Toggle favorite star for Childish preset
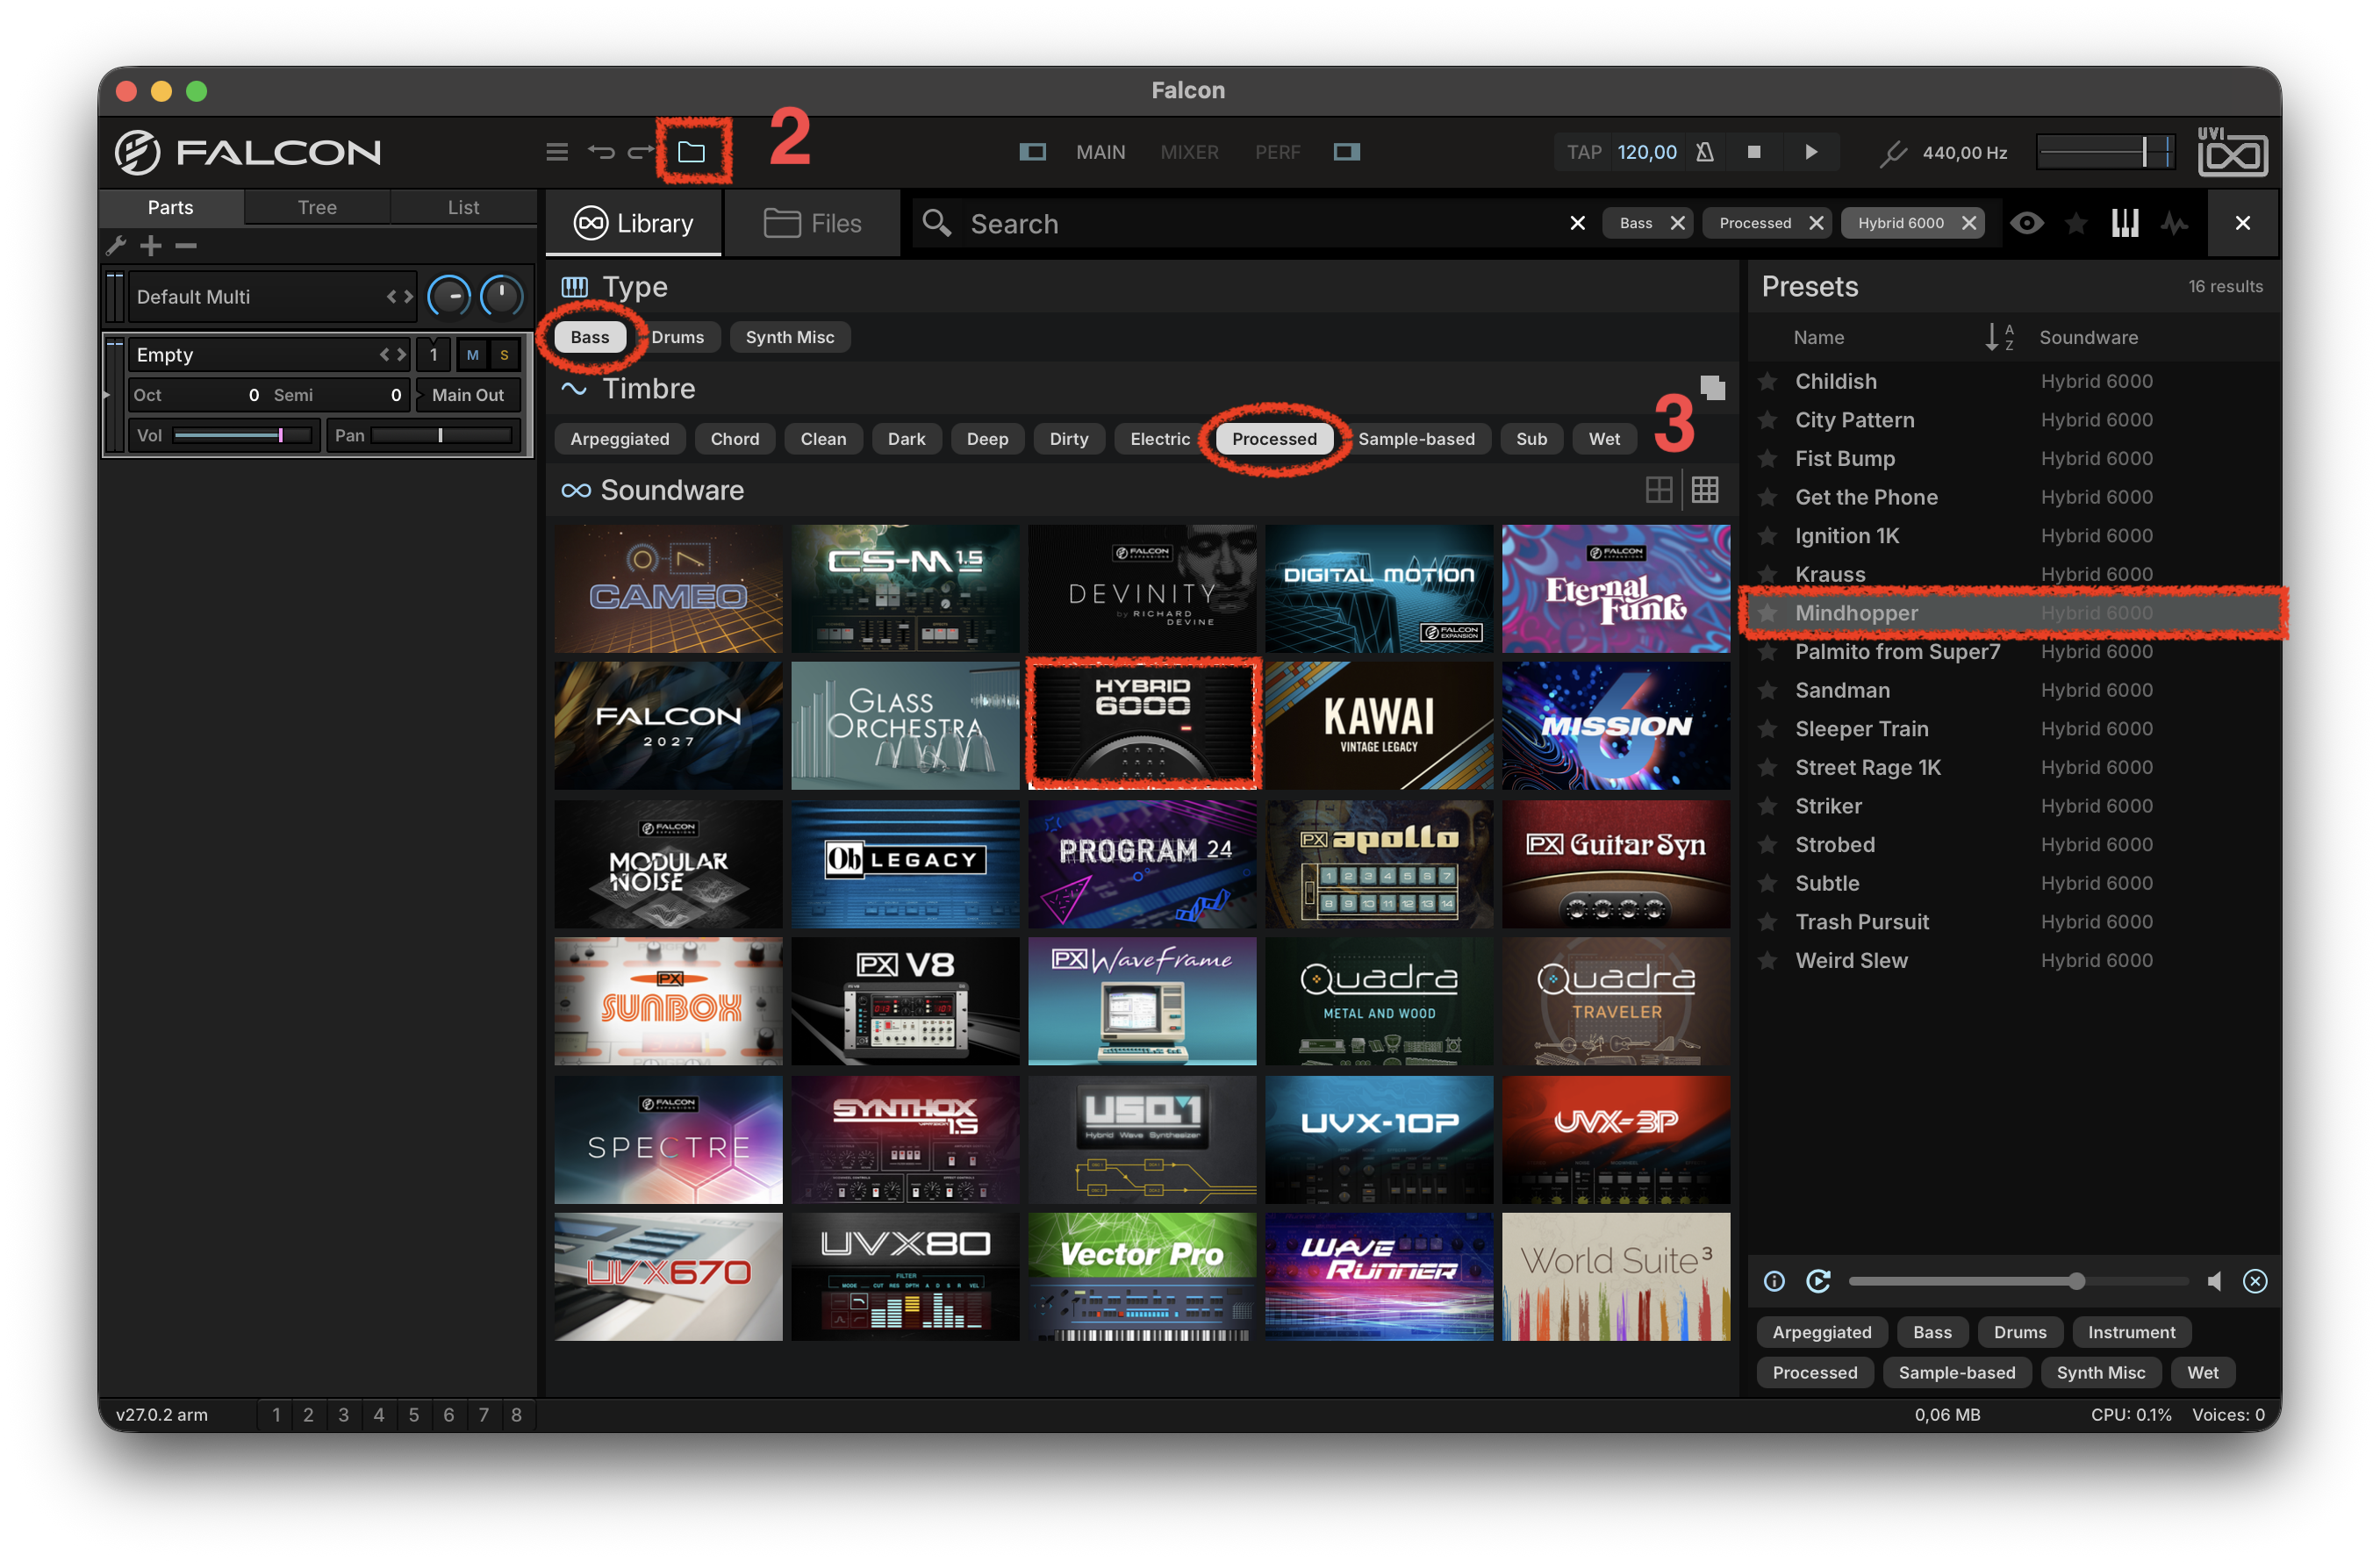 pyautogui.click(x=1768, y=381)
